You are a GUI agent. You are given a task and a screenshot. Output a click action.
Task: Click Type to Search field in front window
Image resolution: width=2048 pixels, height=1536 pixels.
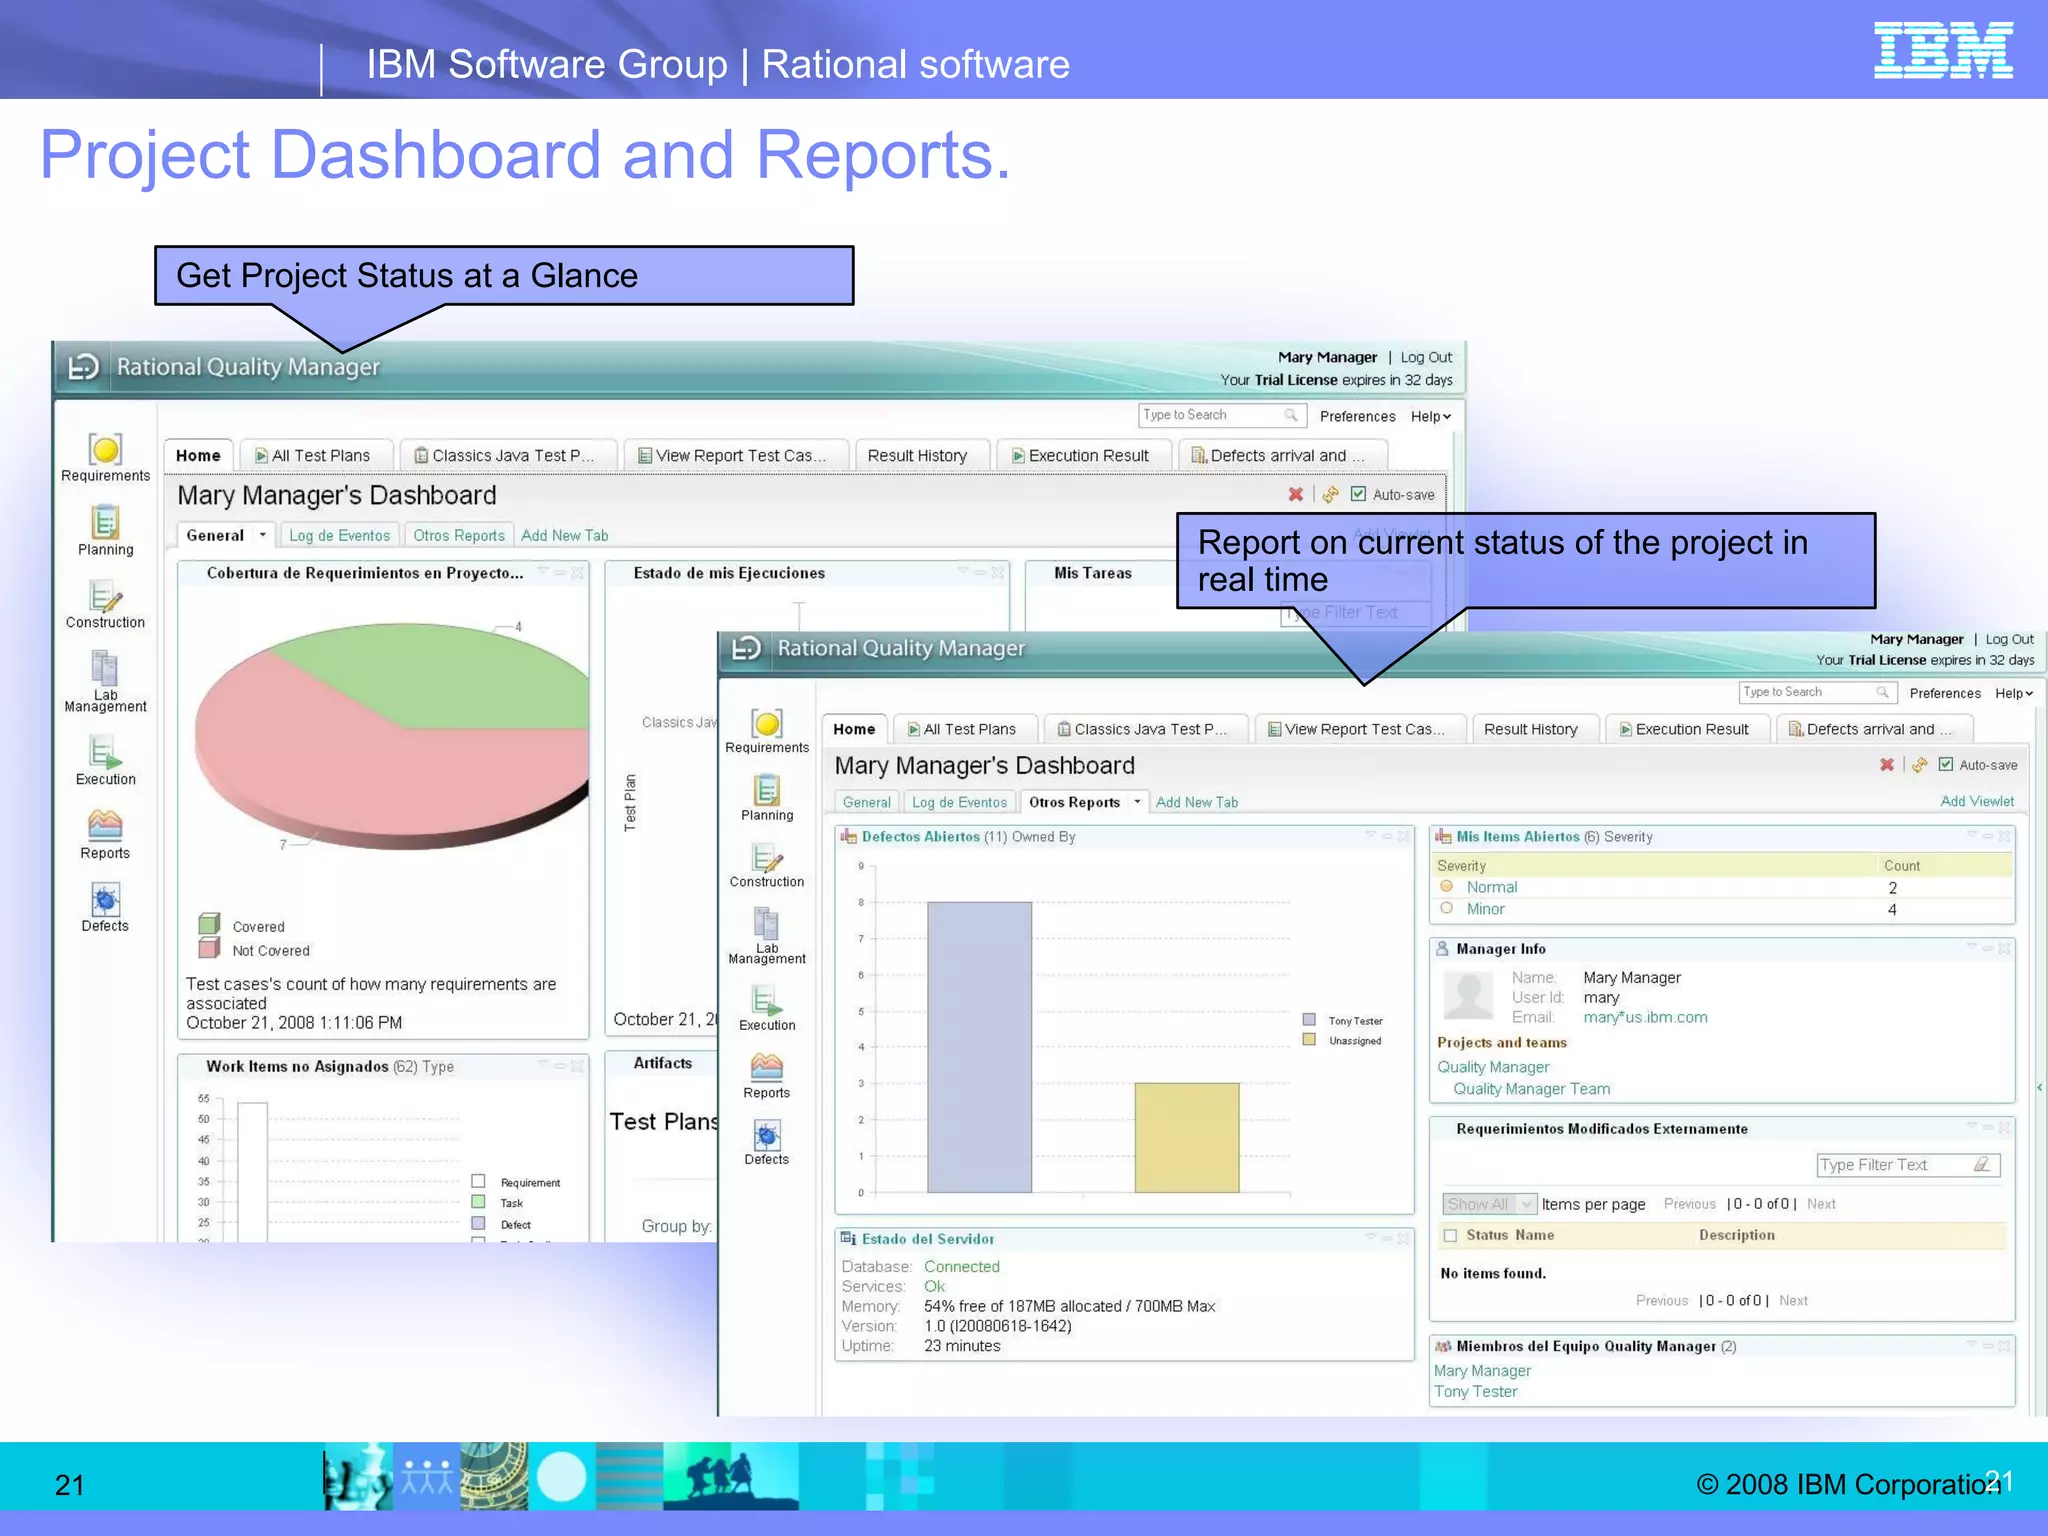tap(1817, 692)
